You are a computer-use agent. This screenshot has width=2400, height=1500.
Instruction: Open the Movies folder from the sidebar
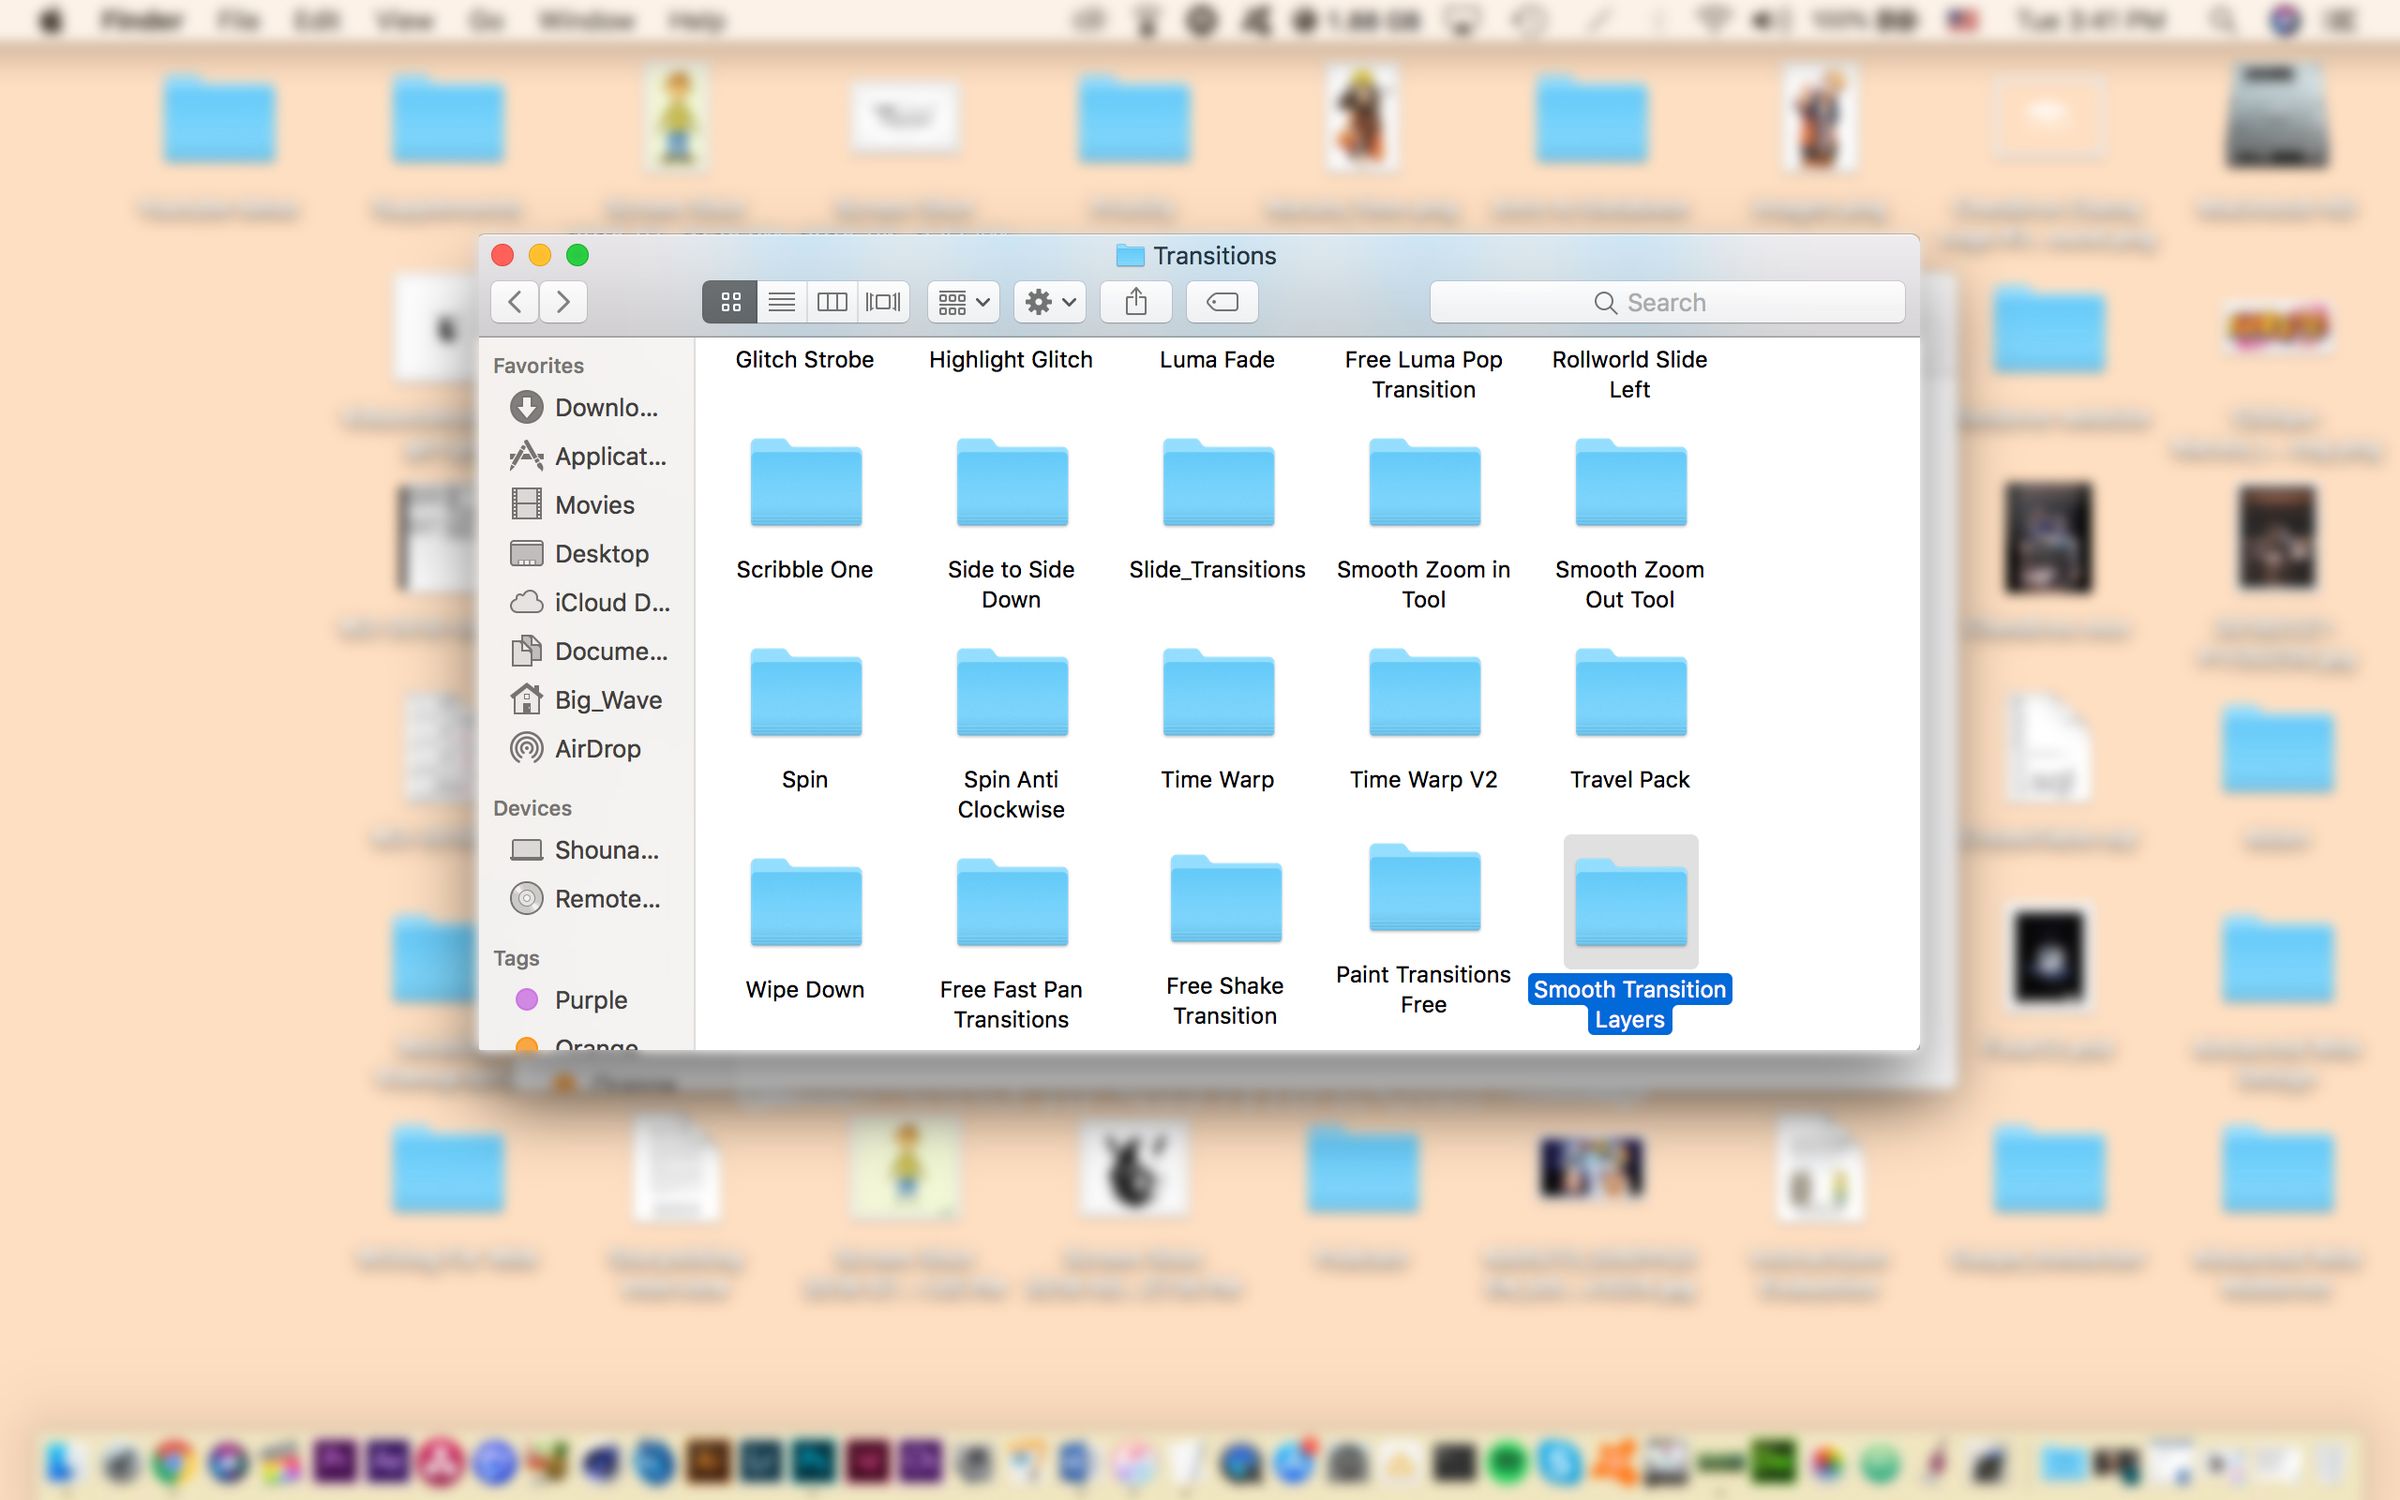(x=594, y=505)
